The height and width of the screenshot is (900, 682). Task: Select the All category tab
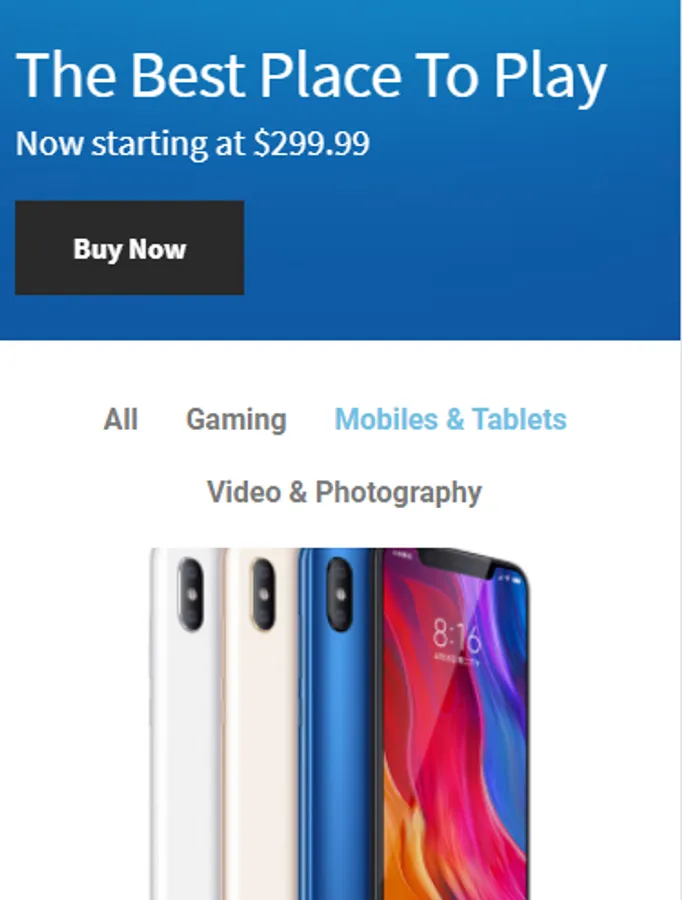pyautogui.click(x=121, y=419)
